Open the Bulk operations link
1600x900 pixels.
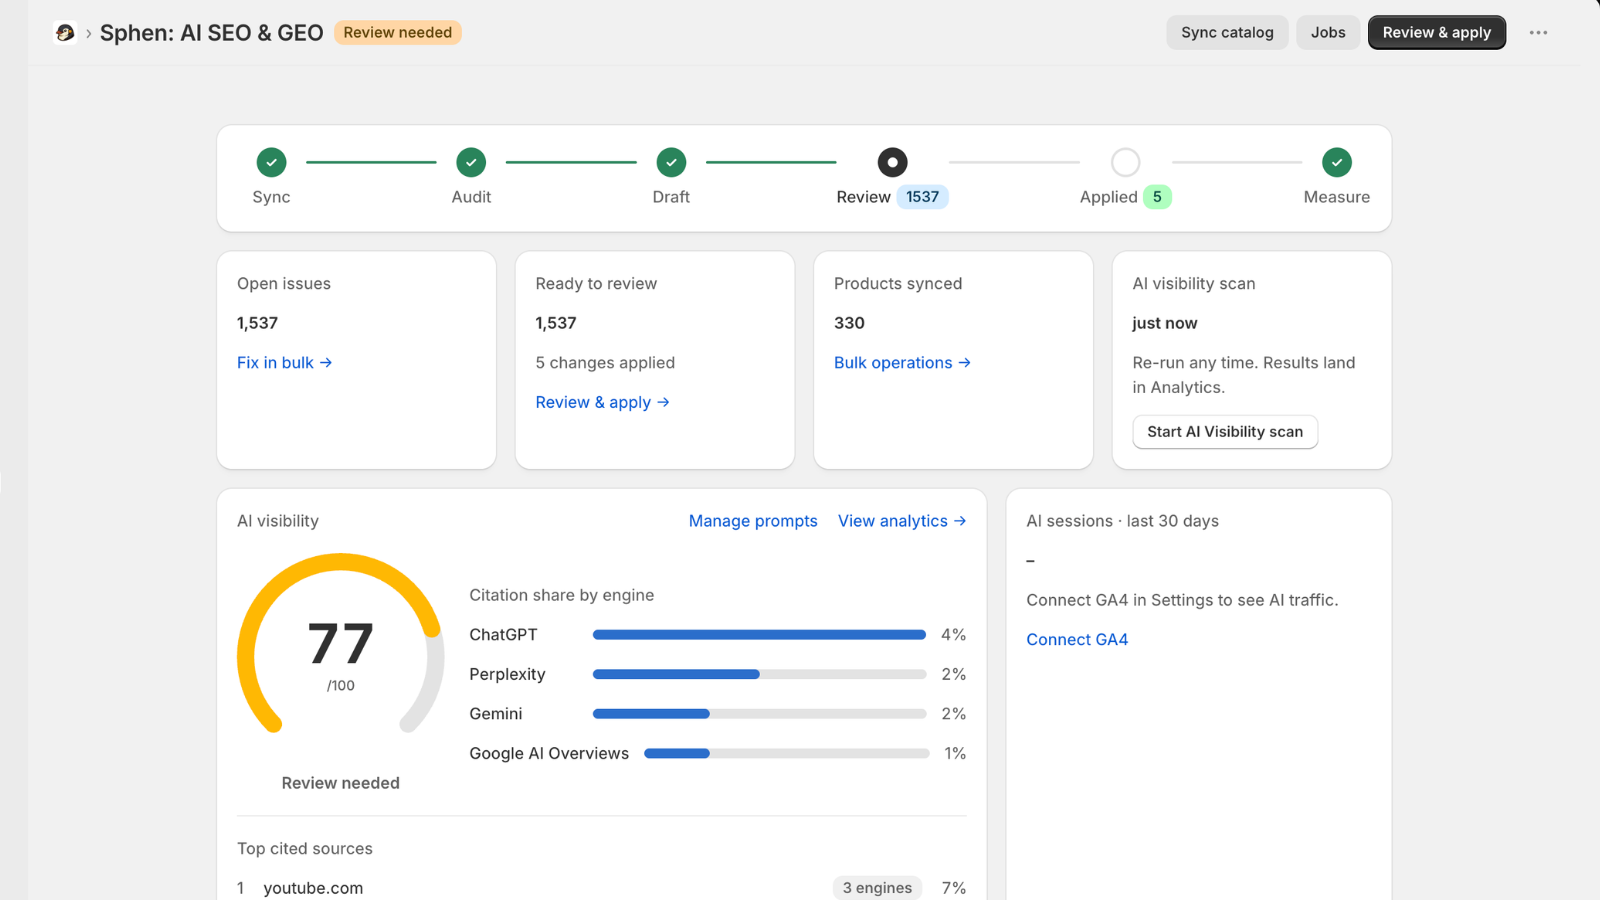[x=902, y=363]
